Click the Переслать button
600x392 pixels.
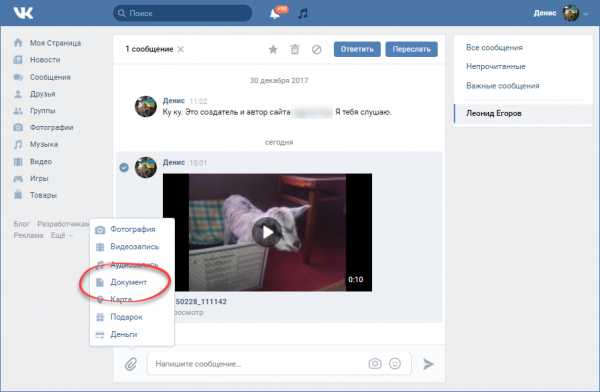tap(411, 49)
